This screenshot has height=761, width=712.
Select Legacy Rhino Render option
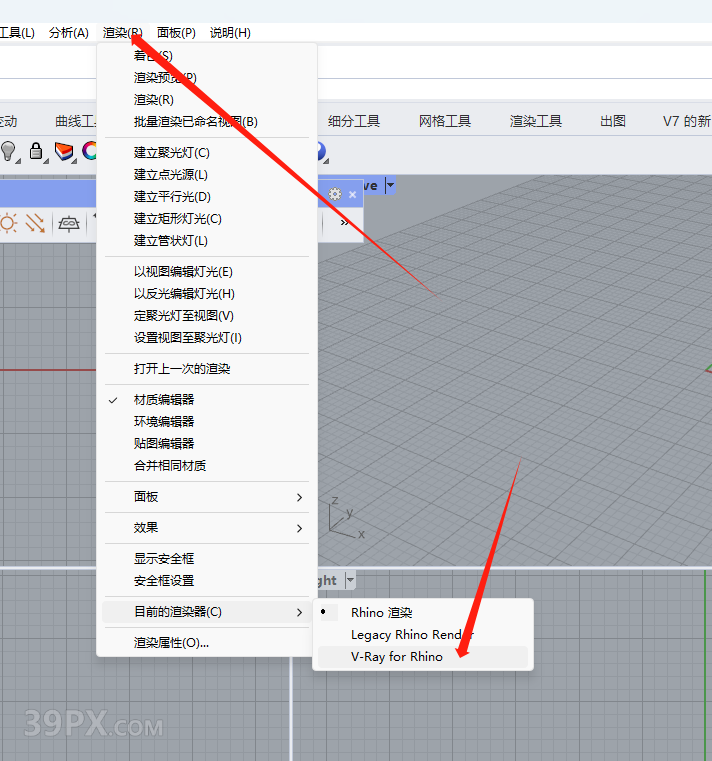click(x=410, y=634)
